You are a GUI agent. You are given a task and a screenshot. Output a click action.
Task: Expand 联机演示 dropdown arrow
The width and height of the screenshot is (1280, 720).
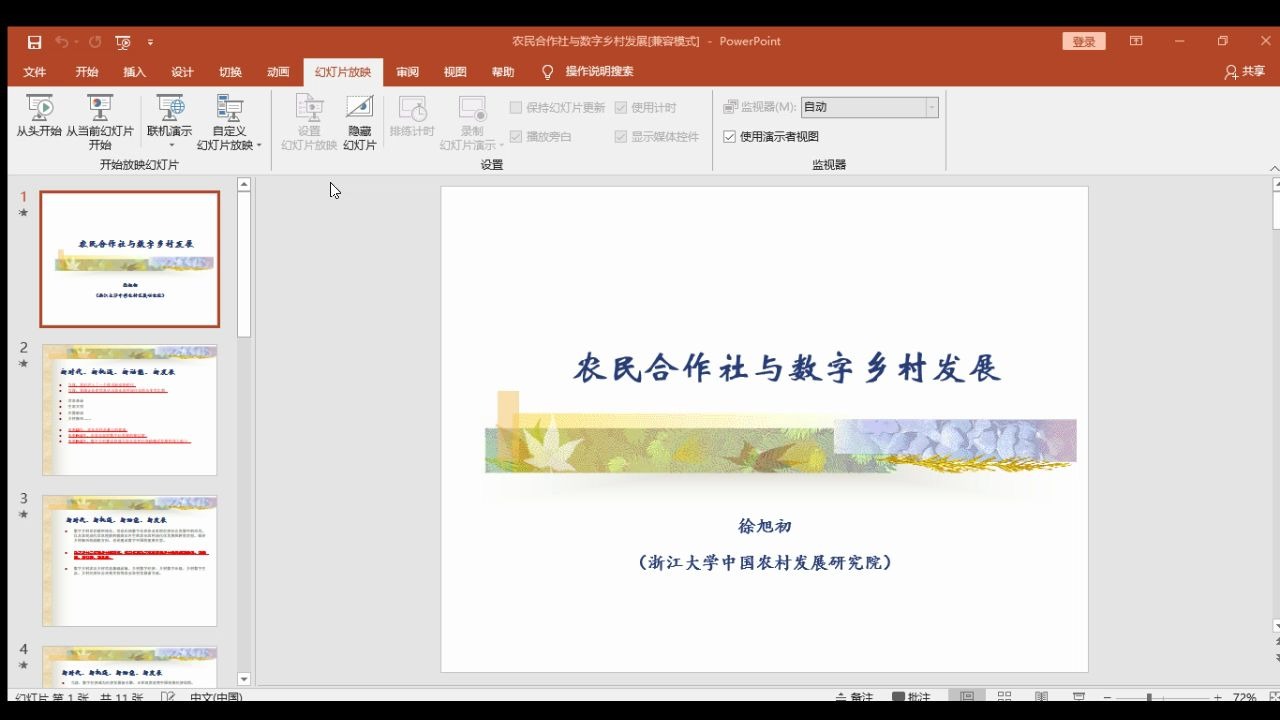(170, 146)
